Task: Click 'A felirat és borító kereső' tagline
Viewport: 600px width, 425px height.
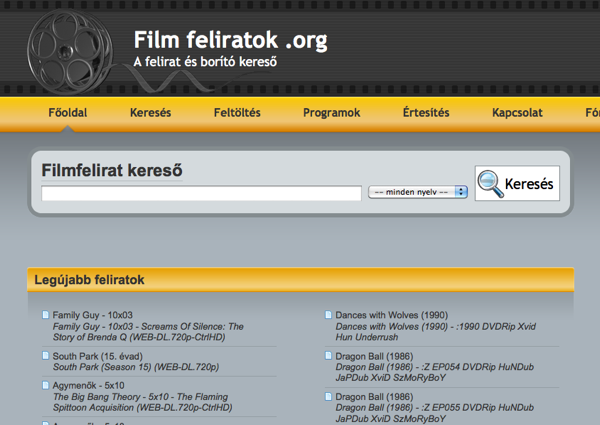Action: (205, 62)
